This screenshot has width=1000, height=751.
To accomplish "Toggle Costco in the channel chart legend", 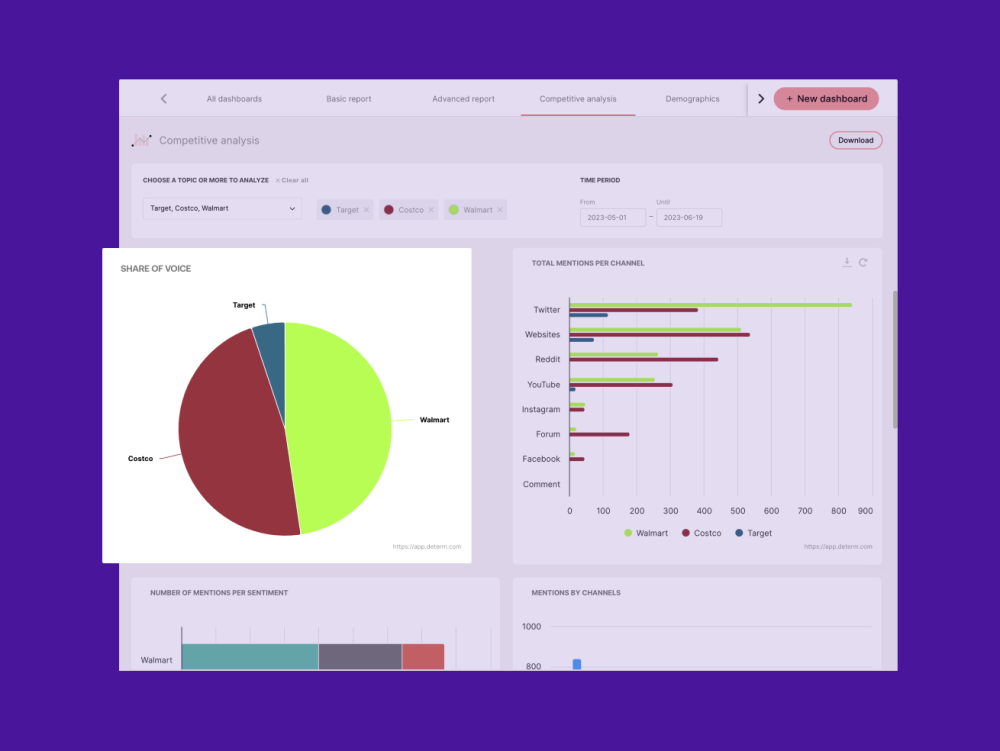I will pyautogui.click(x=701, y=533).
